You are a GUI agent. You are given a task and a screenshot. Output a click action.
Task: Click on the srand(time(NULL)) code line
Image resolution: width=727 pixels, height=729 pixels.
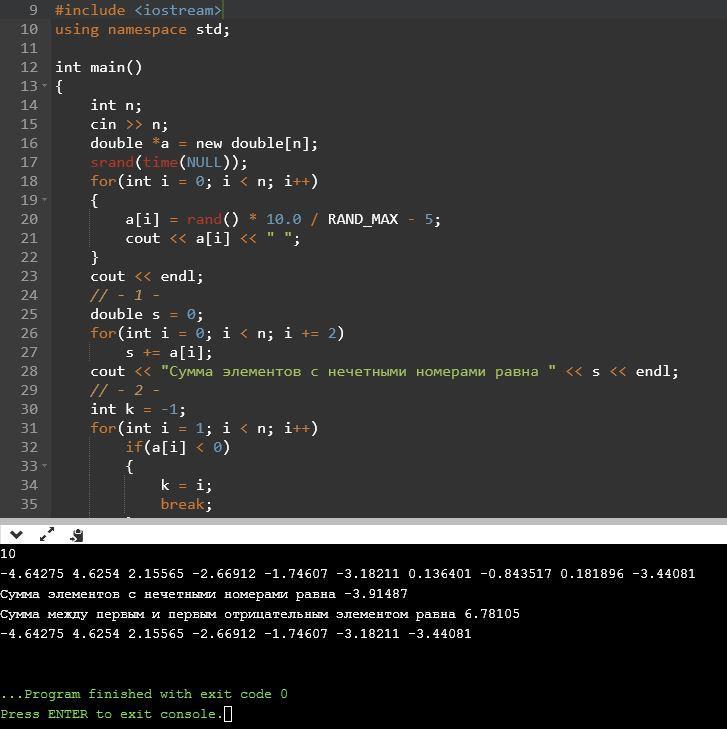pyautogui.click(x=169, y=162)
